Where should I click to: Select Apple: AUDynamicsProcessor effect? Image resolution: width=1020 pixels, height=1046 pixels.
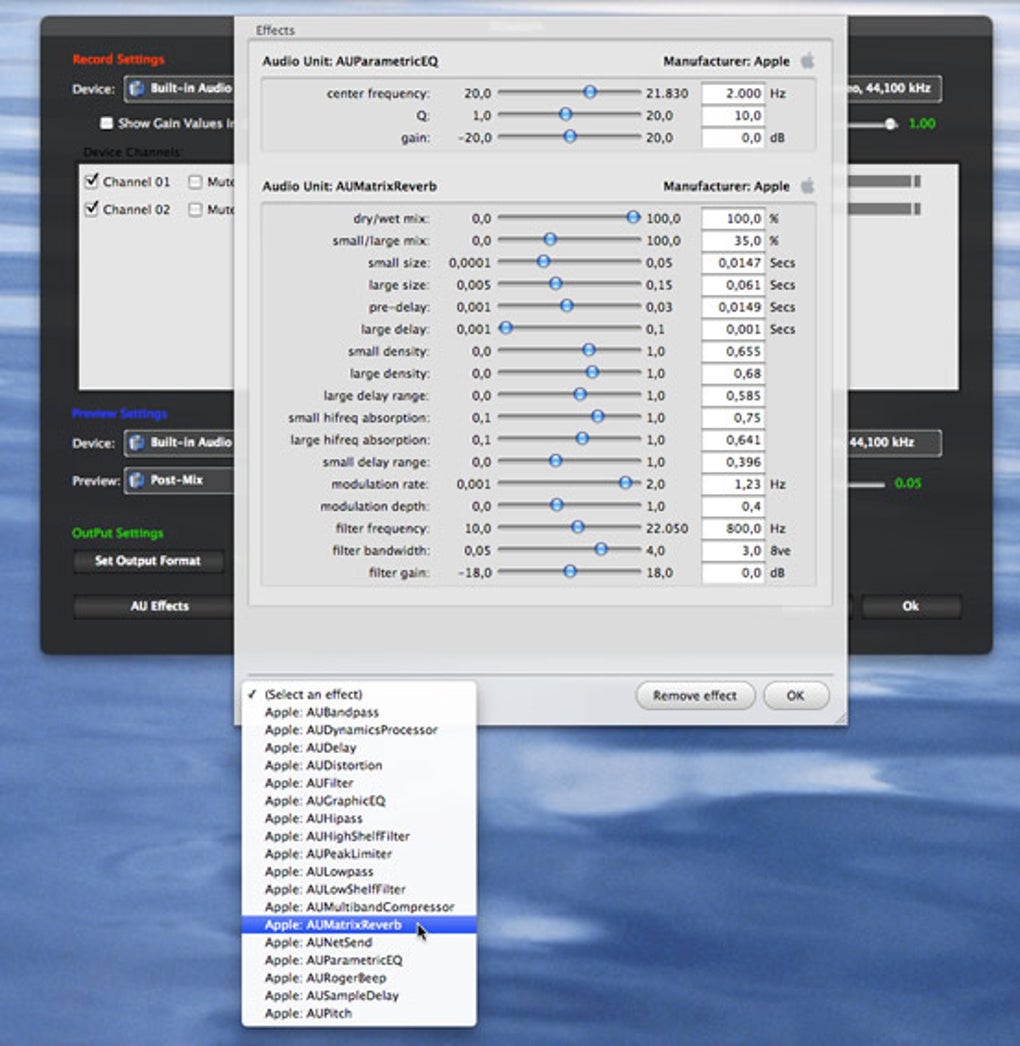359,730
